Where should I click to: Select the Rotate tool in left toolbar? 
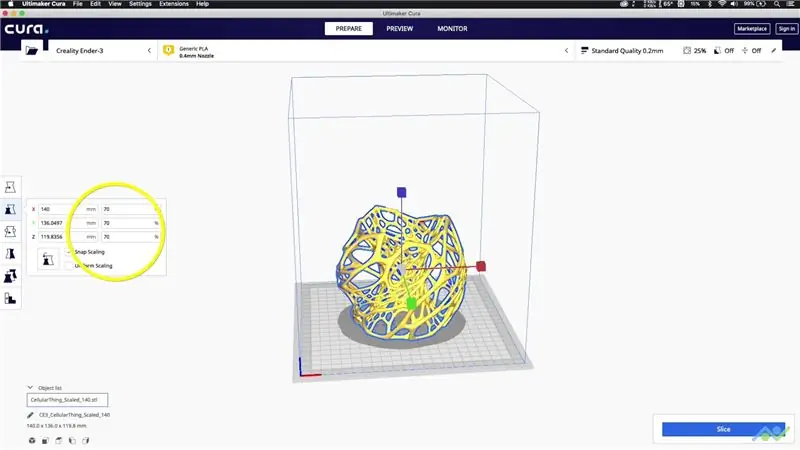click(x=10, y=232)
